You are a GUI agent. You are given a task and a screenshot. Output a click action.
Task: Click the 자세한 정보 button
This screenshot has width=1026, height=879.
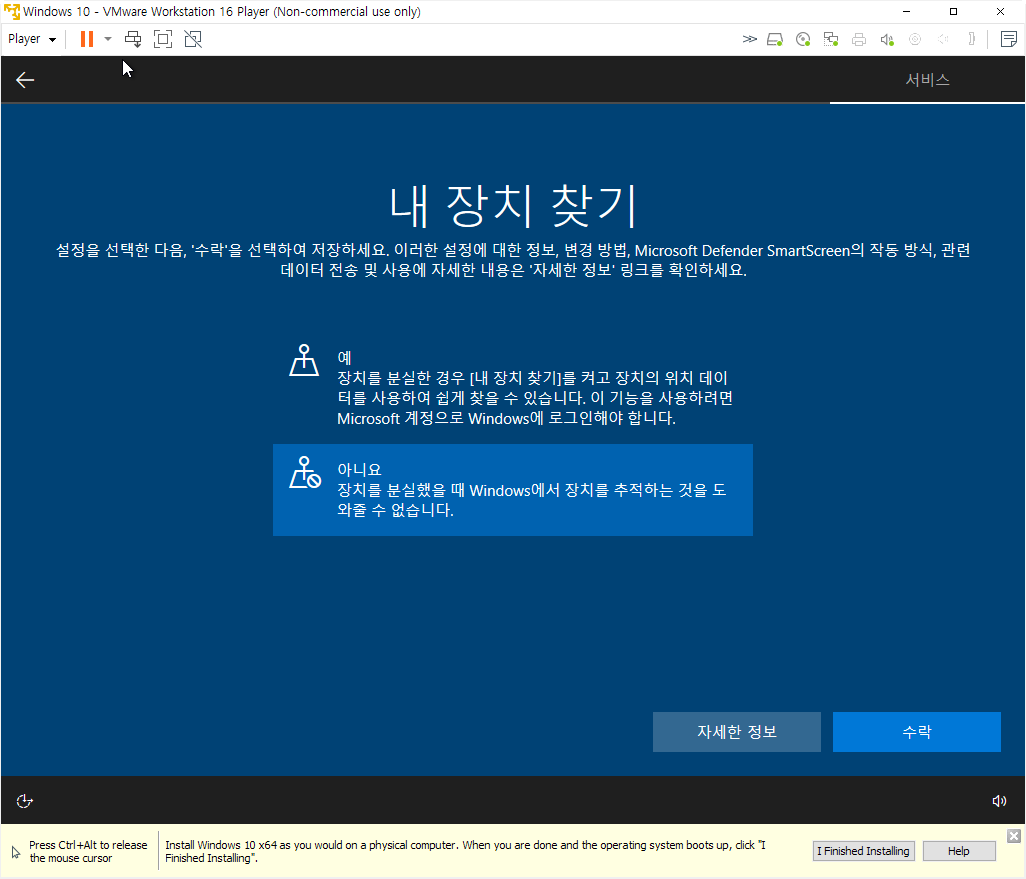click(x=737, y=732)
